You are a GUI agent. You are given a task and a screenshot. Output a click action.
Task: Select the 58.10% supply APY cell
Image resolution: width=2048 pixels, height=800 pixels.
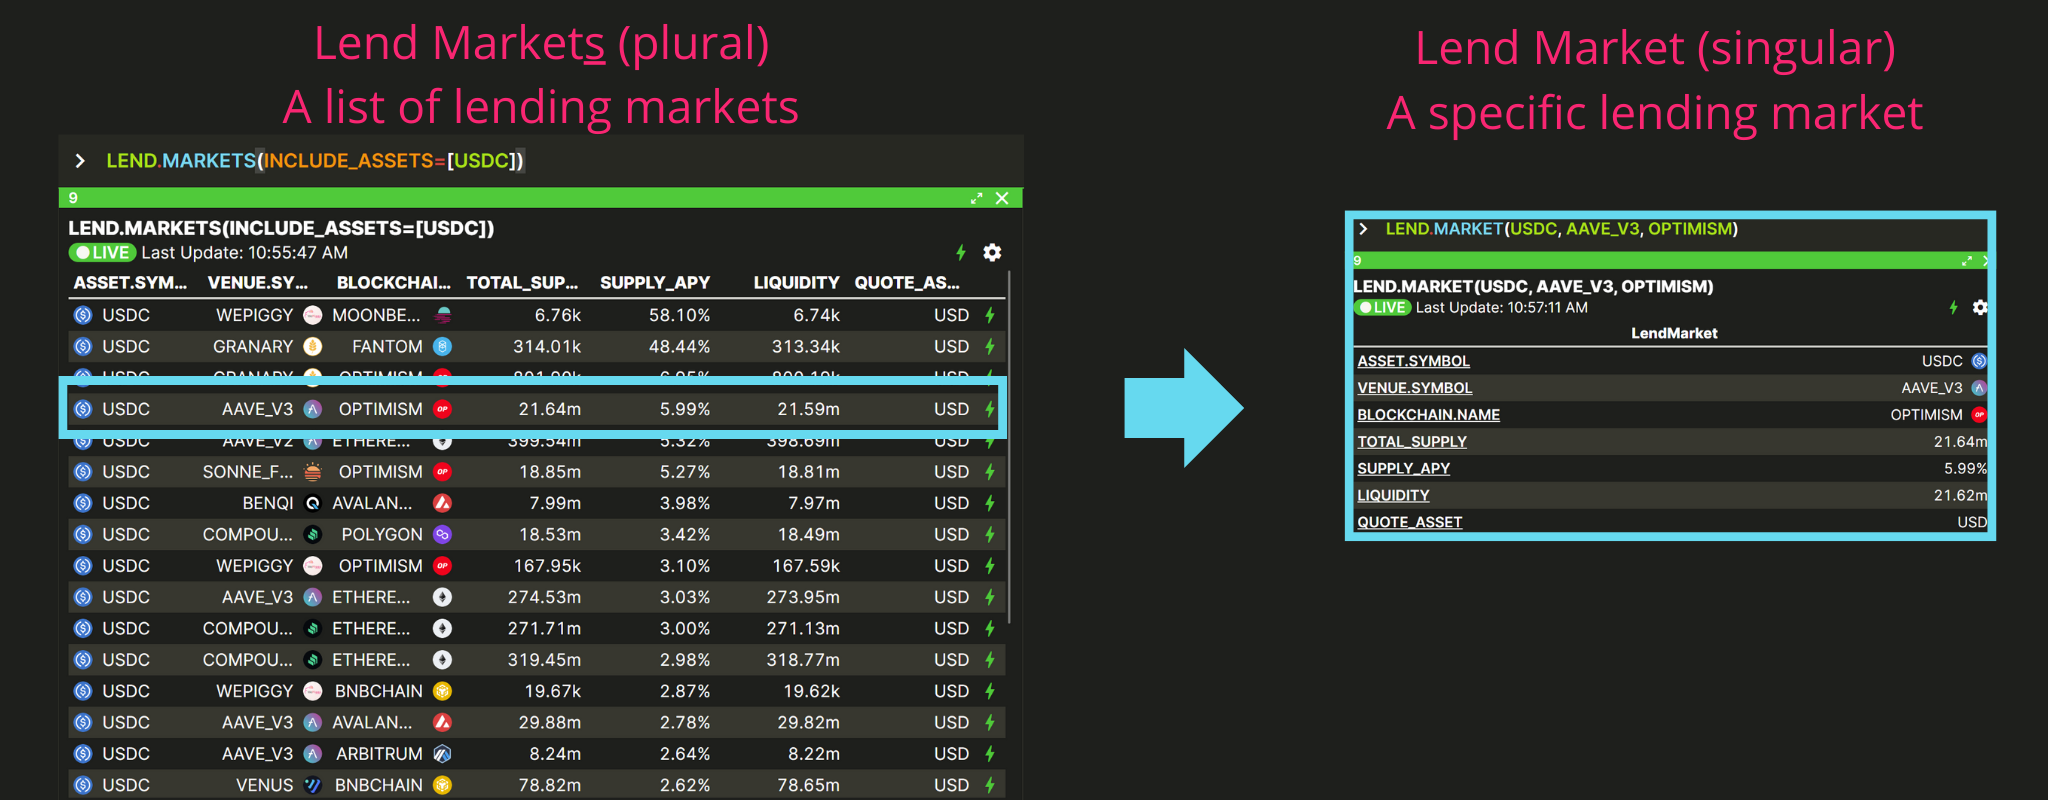point(679,315)
